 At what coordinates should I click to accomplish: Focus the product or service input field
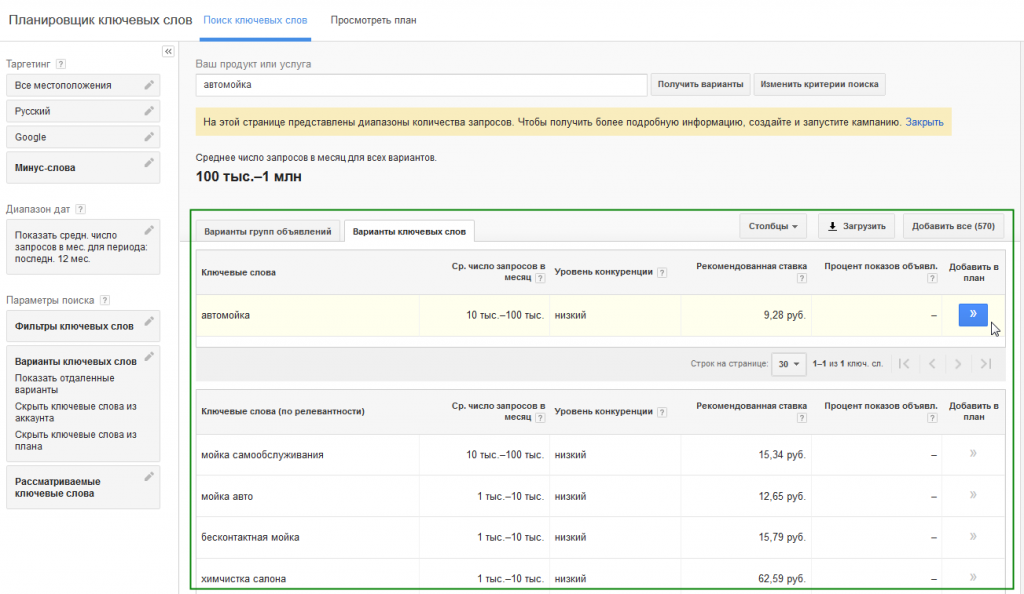421,84
